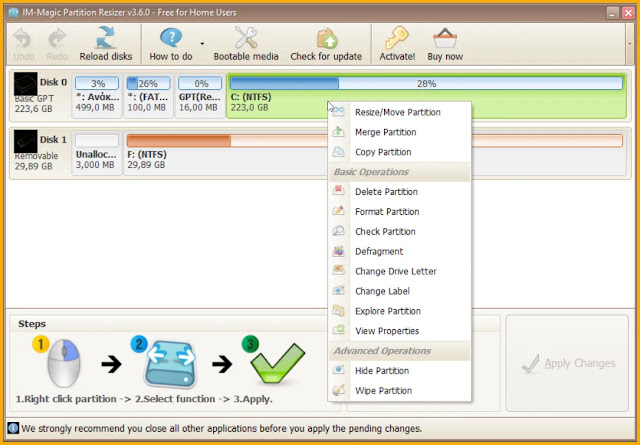Select Change Drive Letter menu entry

[400, 271]
